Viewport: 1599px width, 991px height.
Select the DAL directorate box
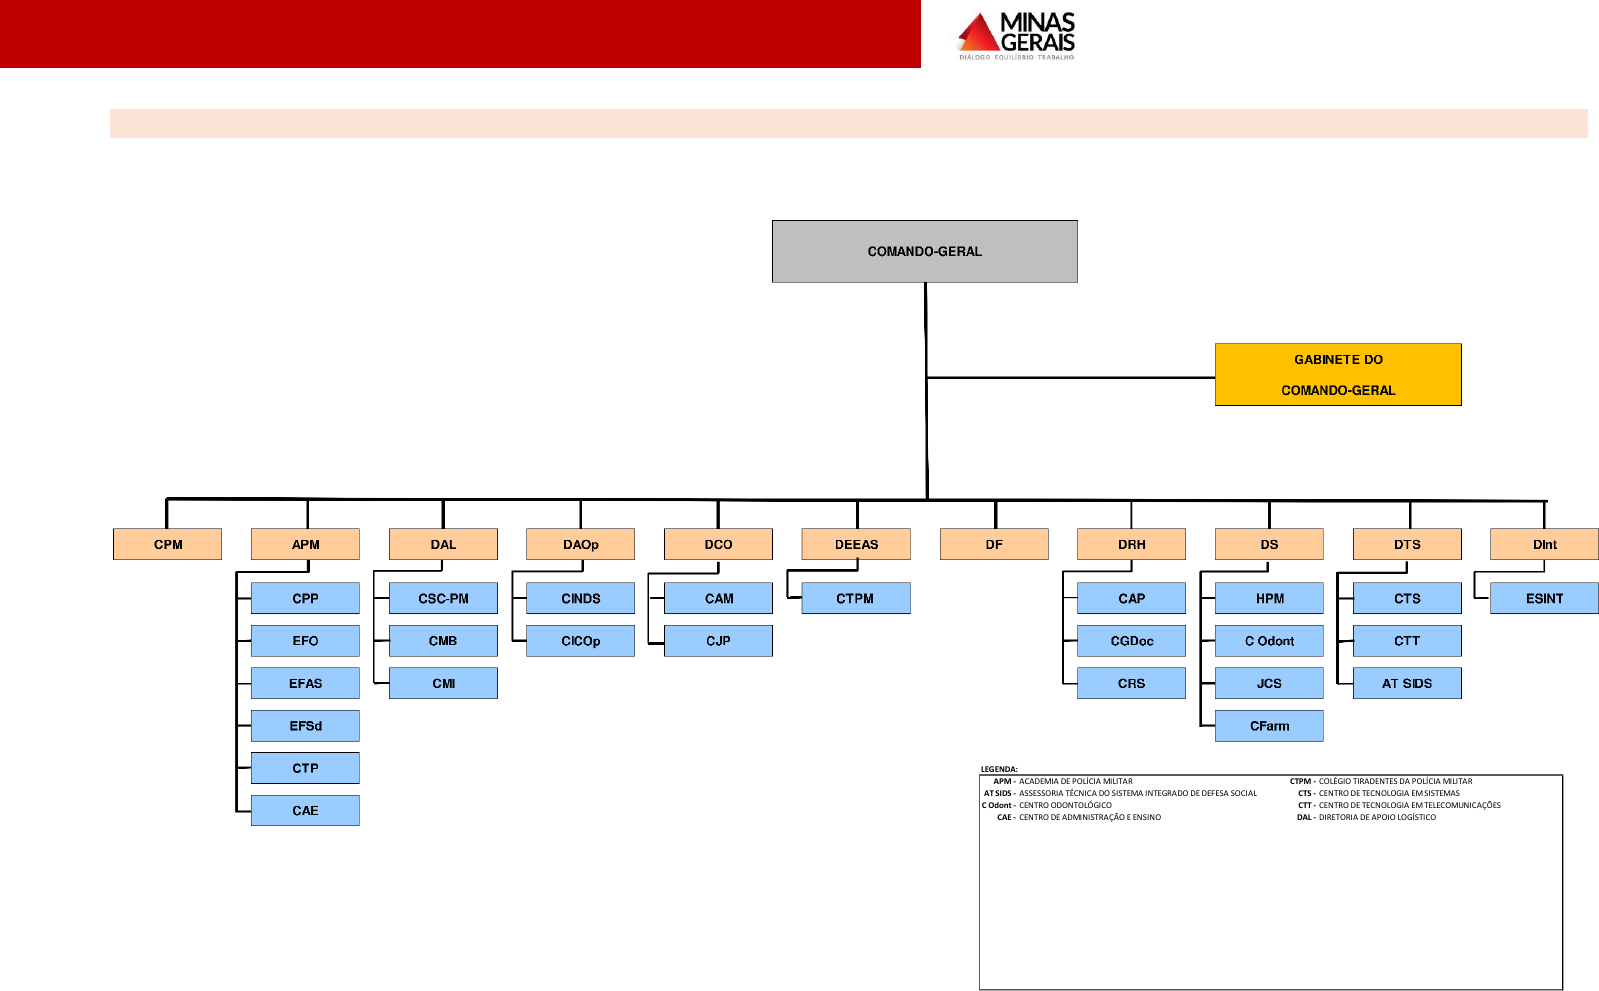[443, 544]
